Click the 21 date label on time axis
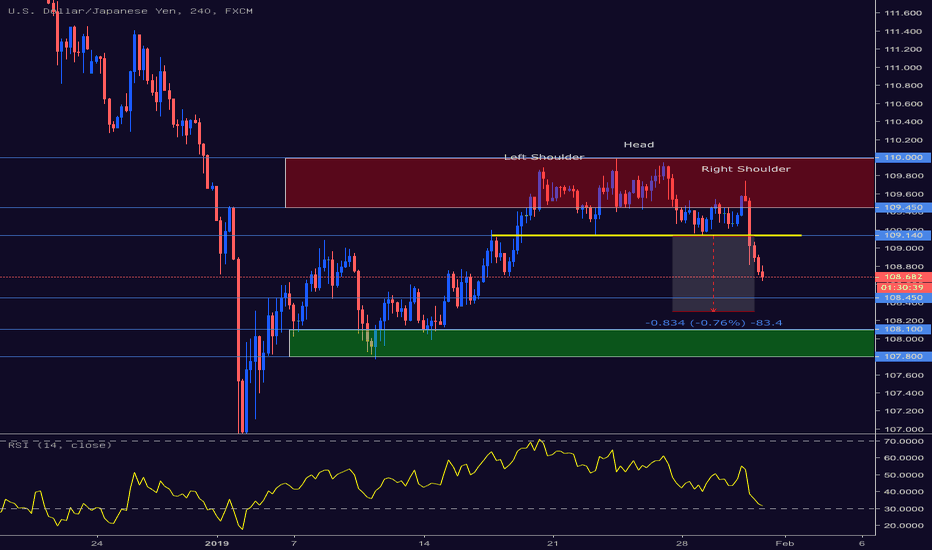The height and width of the screenshot is (550, 932). pos(553,543)
